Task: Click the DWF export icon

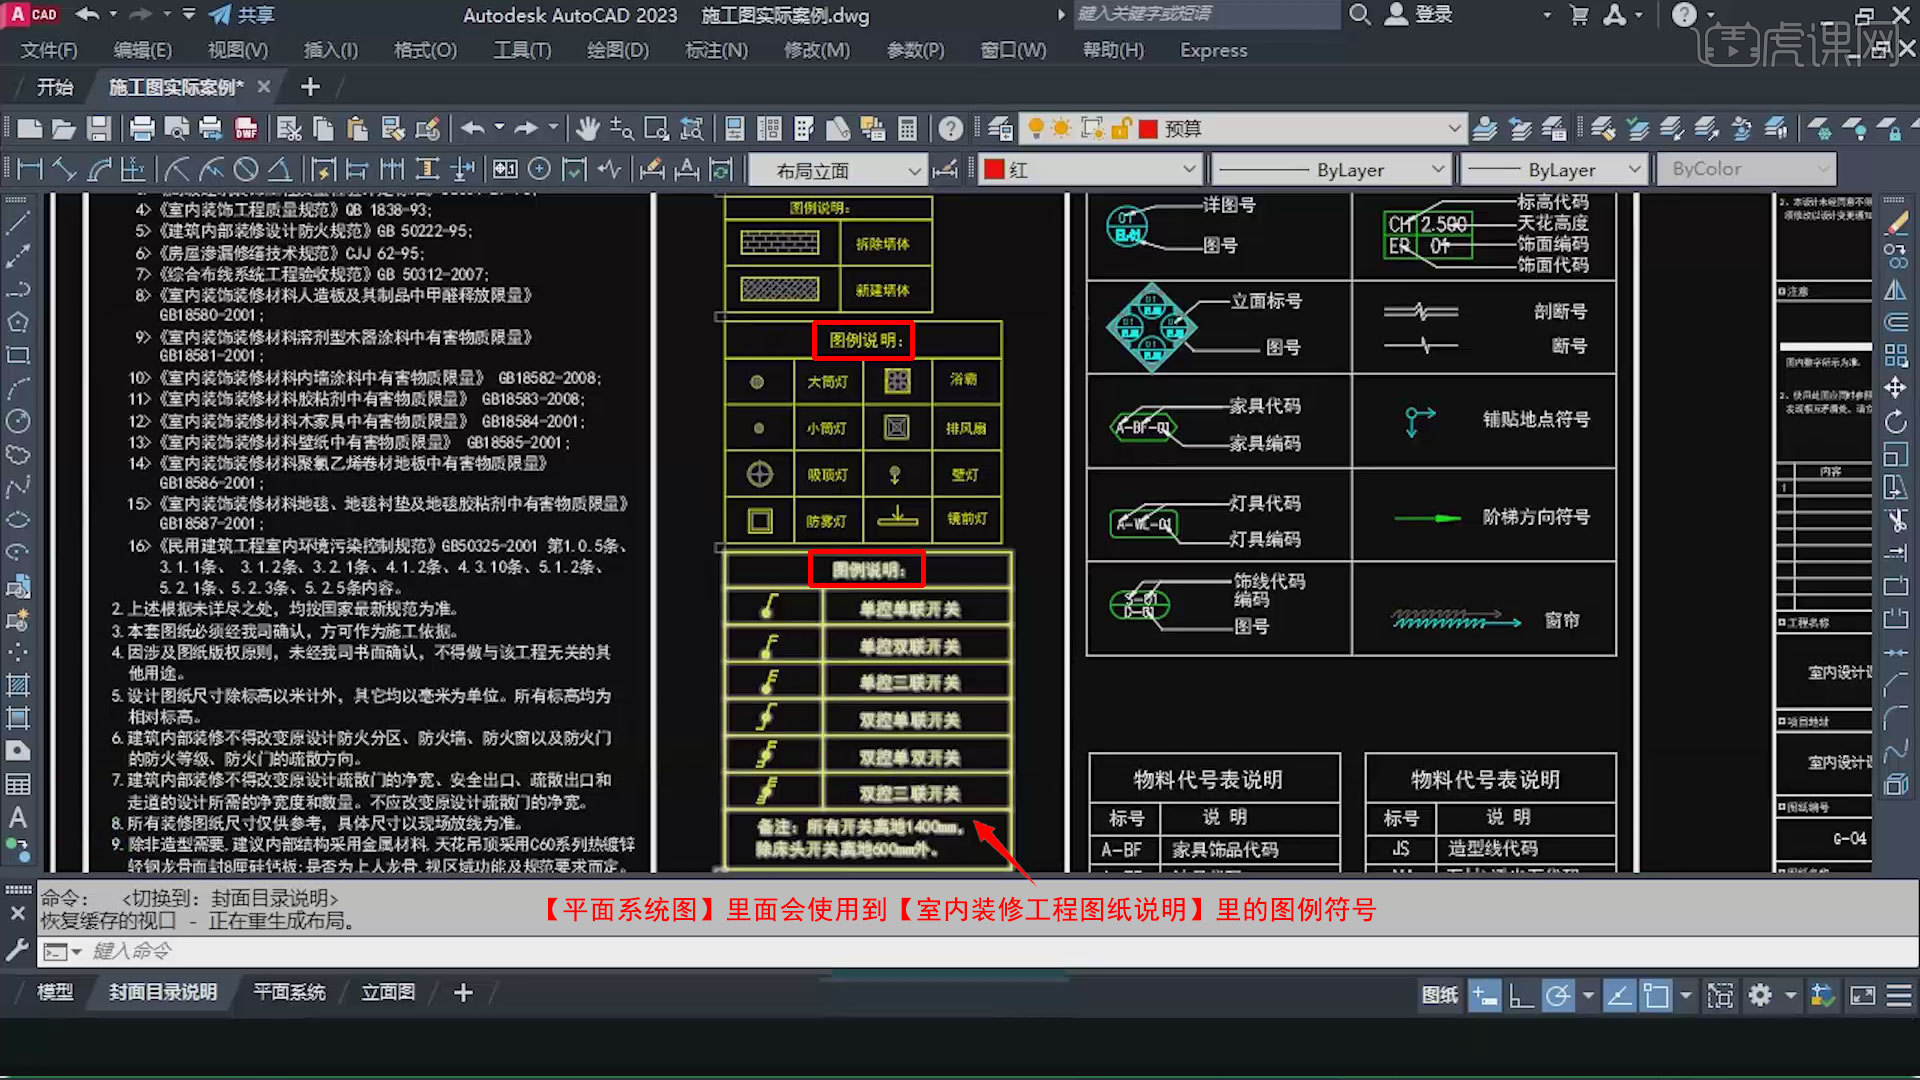Action: pos(247,128)
